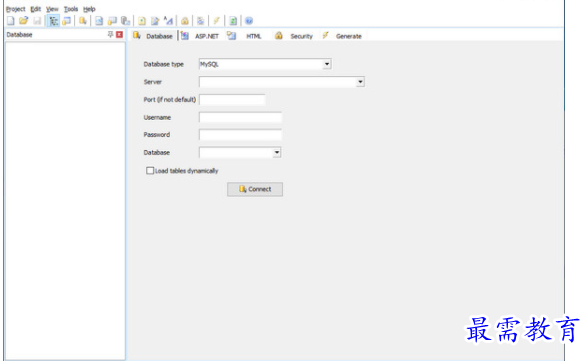This screenshot has height=361, width=588.
Task: Open the View menu
Action: (x=52, y=9)
